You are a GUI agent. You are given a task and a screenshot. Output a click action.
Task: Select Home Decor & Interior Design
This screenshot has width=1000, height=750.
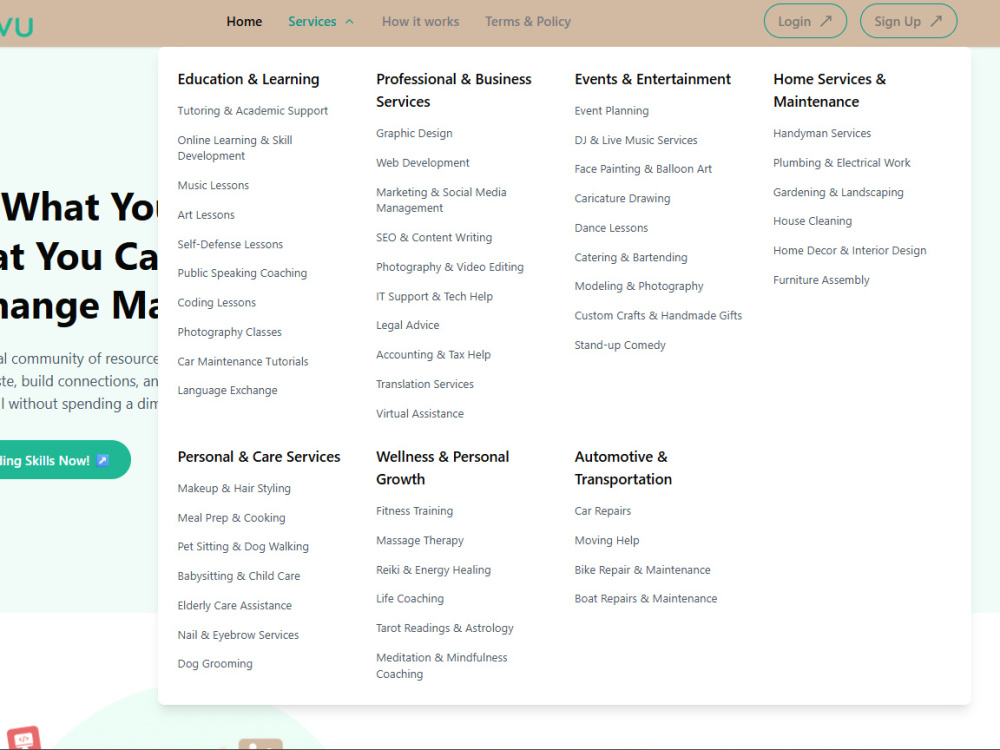(849, 250)
